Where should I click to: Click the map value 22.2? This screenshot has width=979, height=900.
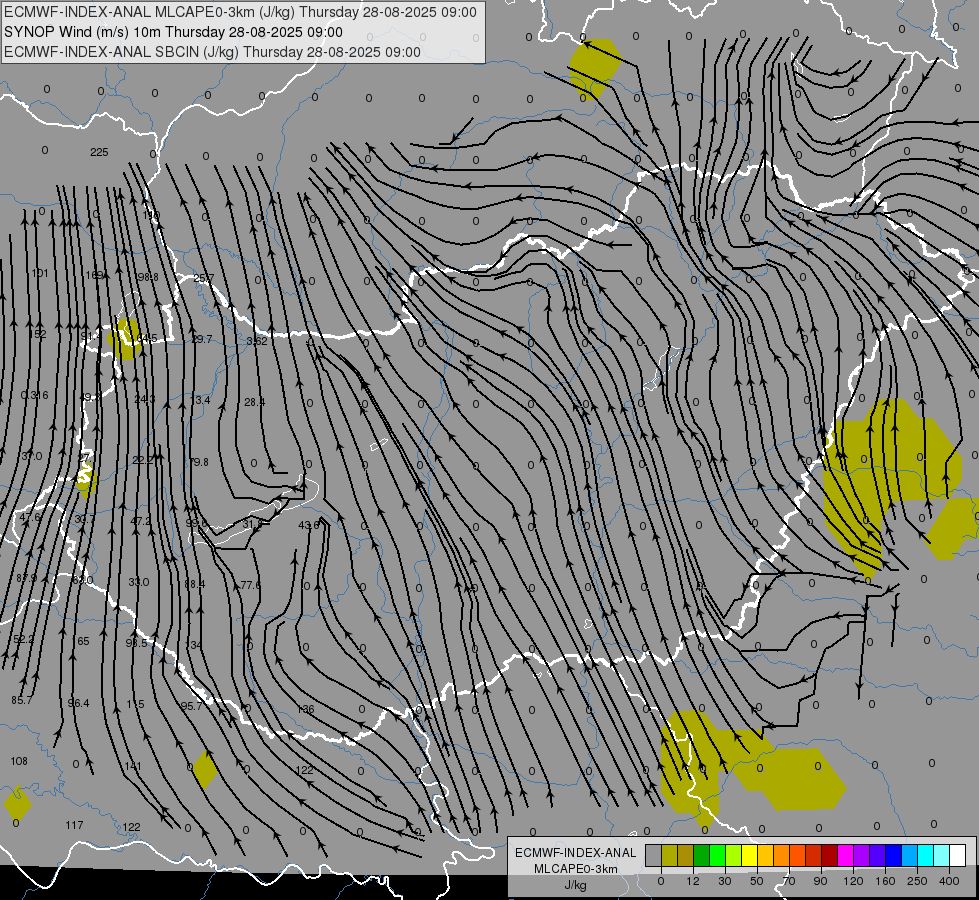(143, 460)
